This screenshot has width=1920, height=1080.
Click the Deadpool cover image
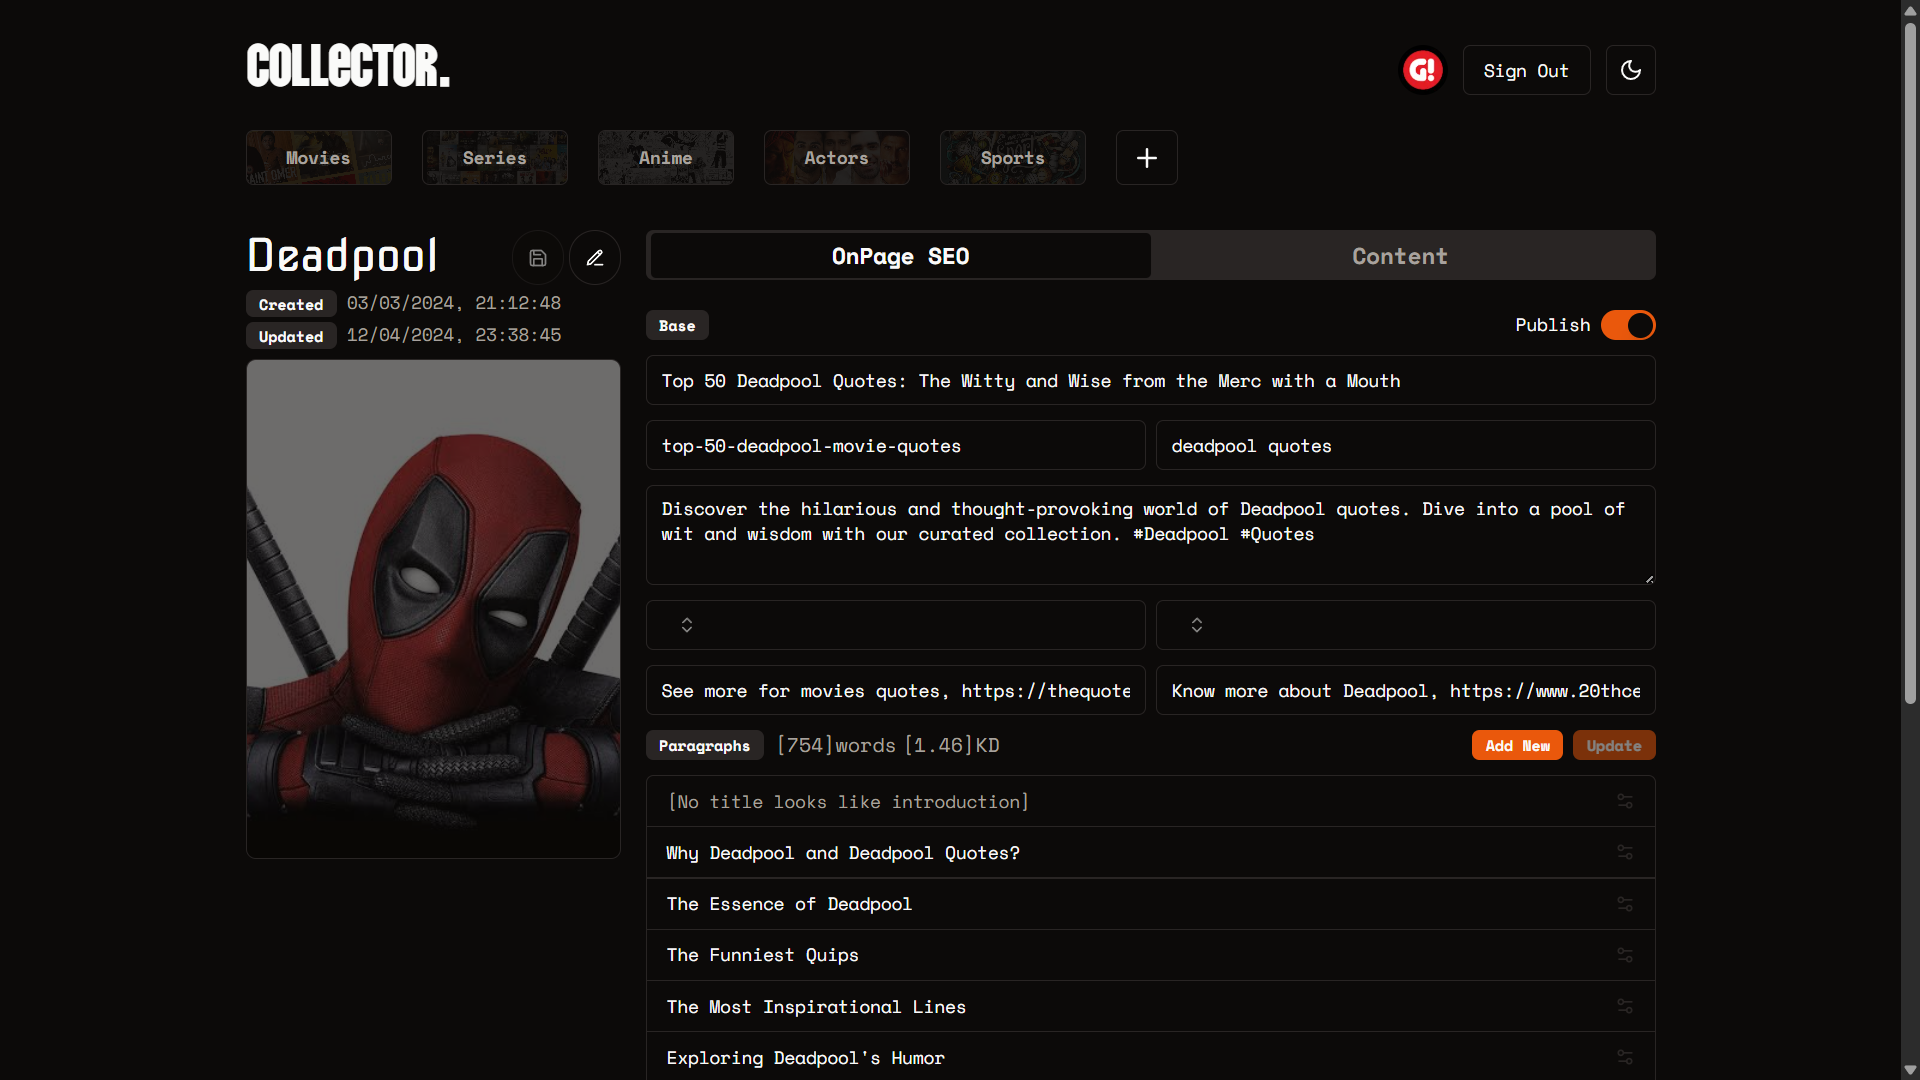433,608
